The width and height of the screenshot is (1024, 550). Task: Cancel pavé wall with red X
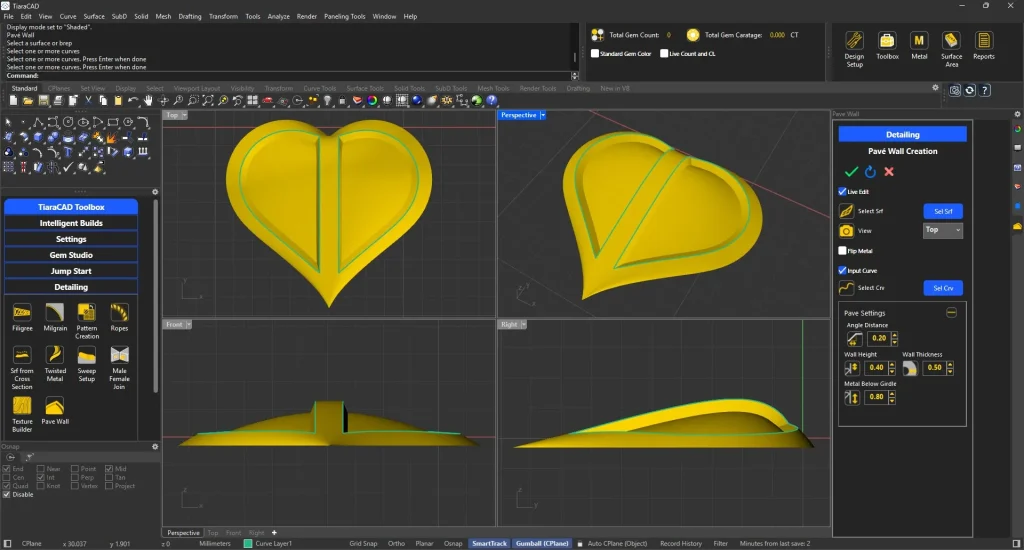click(x=889, y=172)
